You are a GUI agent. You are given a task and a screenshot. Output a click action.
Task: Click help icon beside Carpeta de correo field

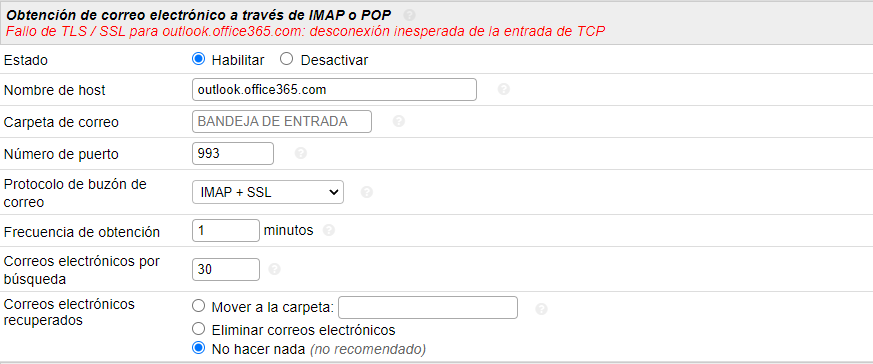(x=398, y=121)
